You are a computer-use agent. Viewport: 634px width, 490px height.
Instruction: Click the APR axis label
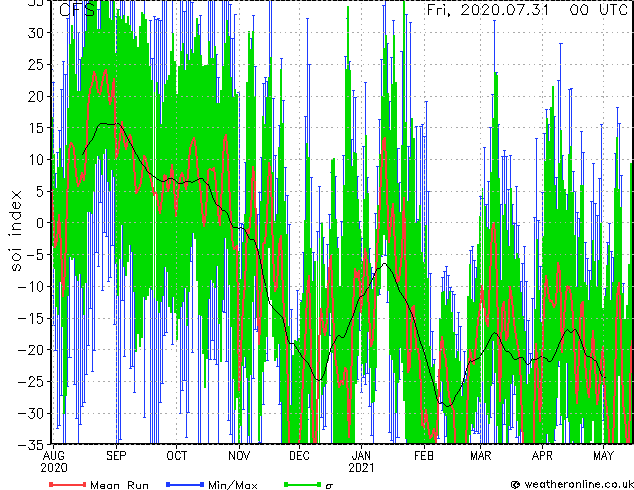coord(542,456)
